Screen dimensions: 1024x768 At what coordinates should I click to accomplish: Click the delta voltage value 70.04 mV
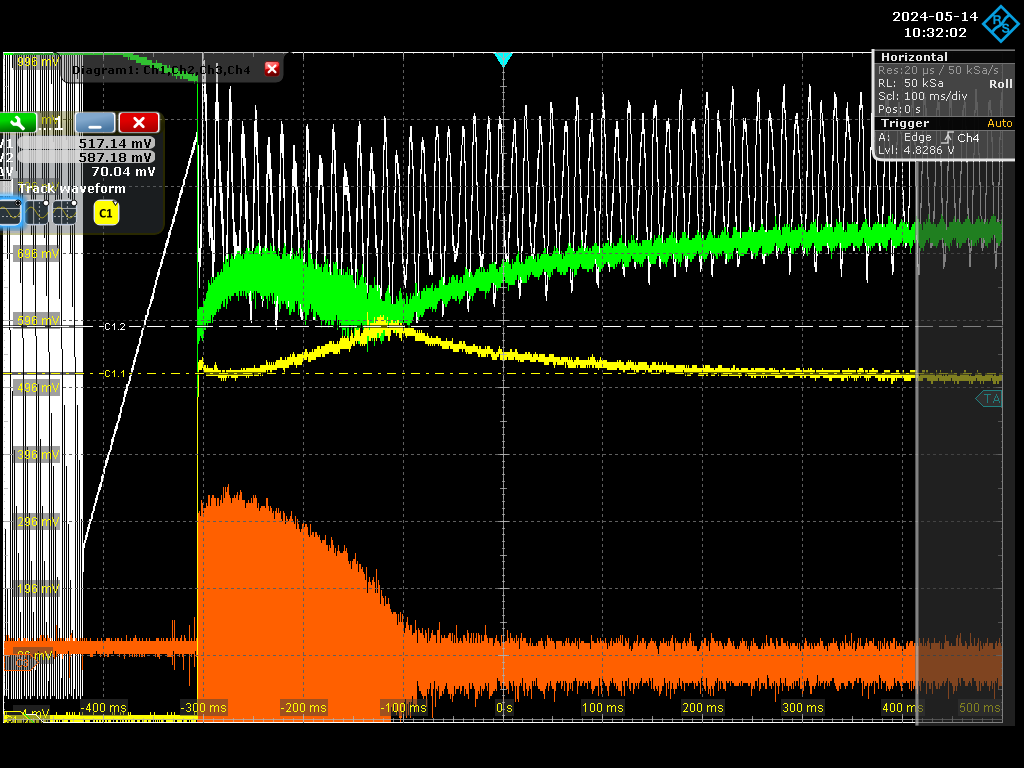click(x=123, y=172)
